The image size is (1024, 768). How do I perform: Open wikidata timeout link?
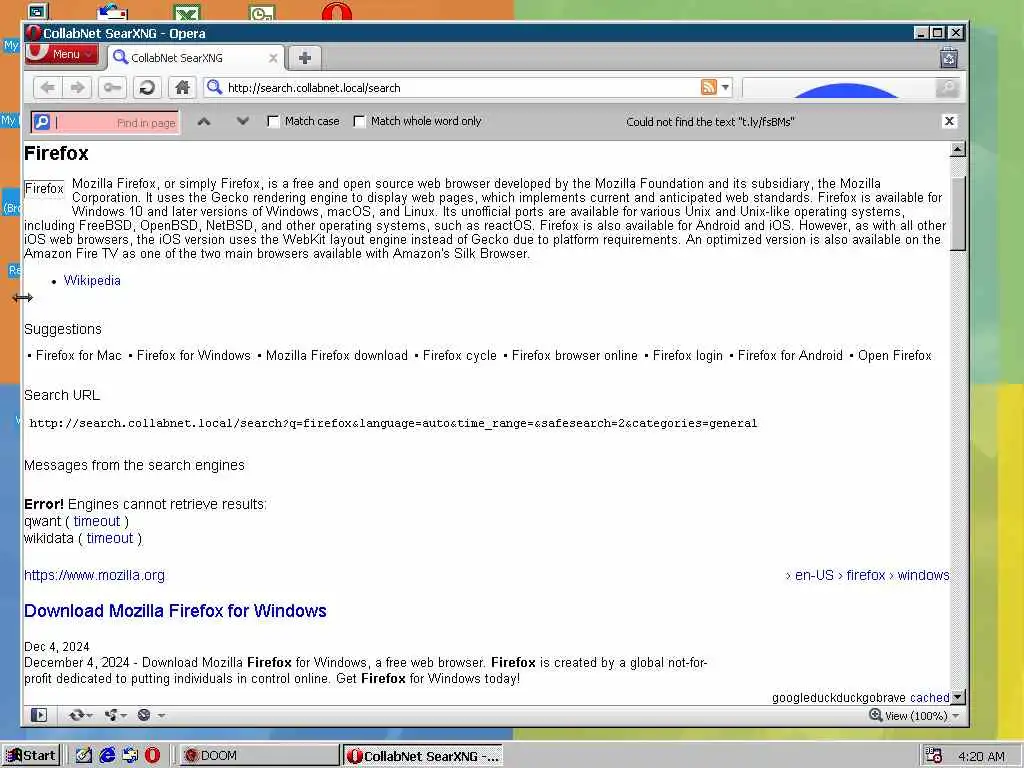(110, 538)
